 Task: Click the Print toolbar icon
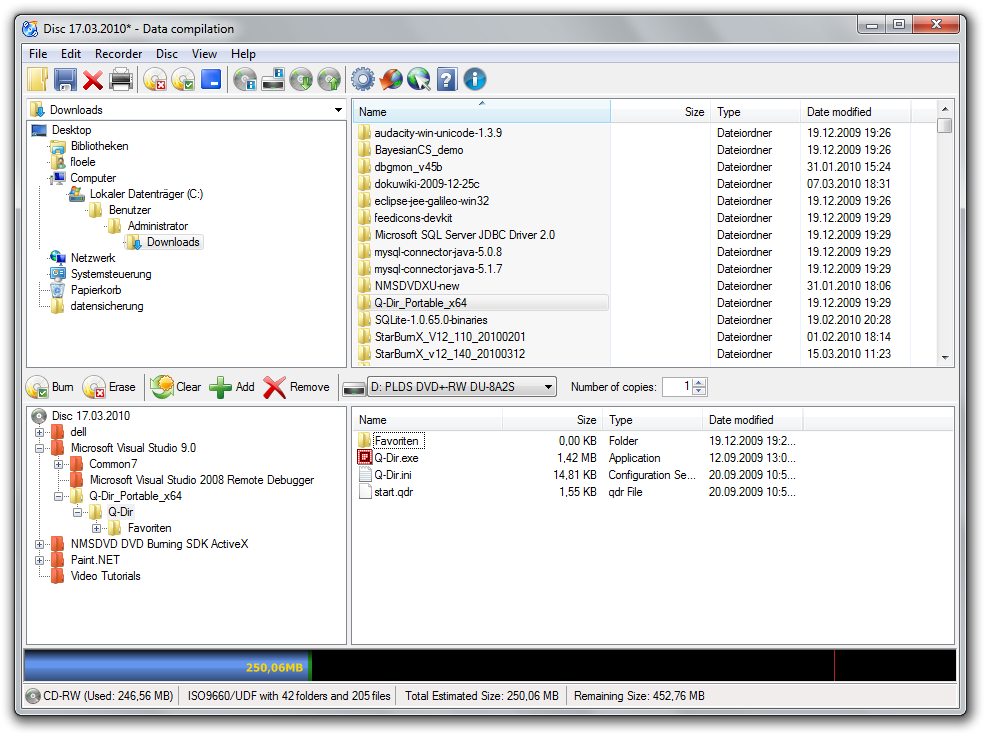120,79
